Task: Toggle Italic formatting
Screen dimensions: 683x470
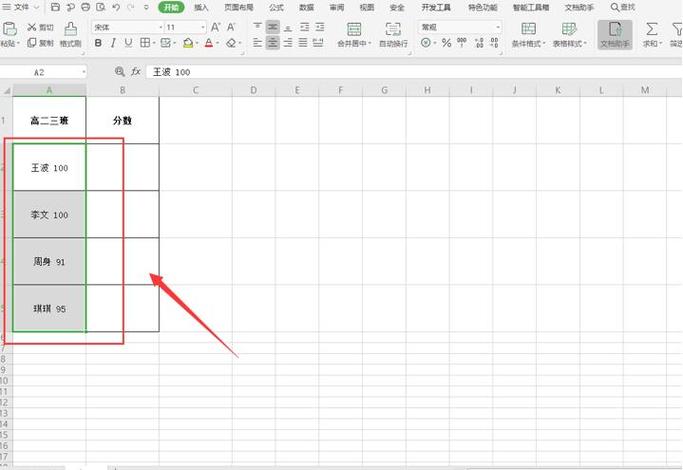Action: pos(113,43)
